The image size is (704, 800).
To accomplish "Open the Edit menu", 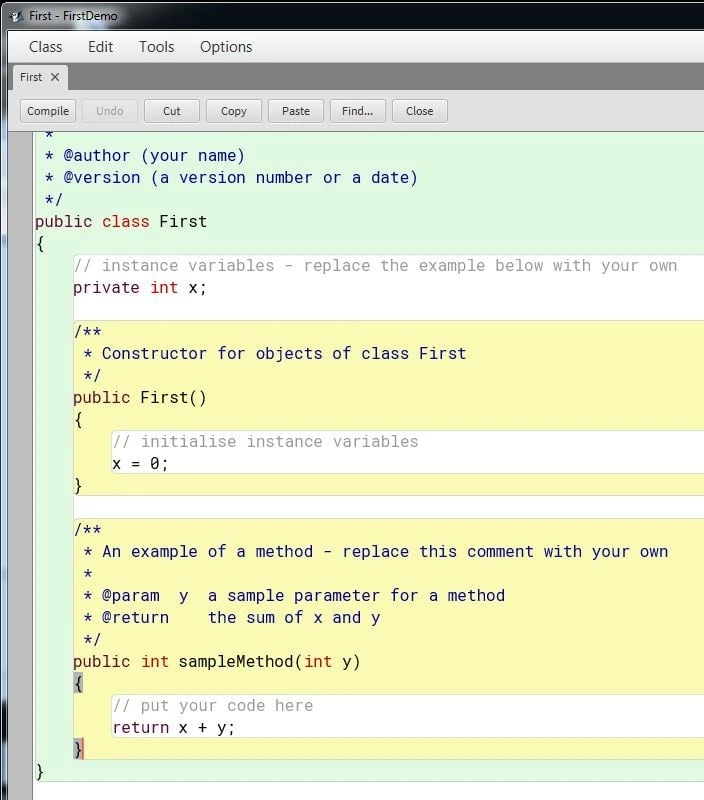I will click(x=100, y=47).
